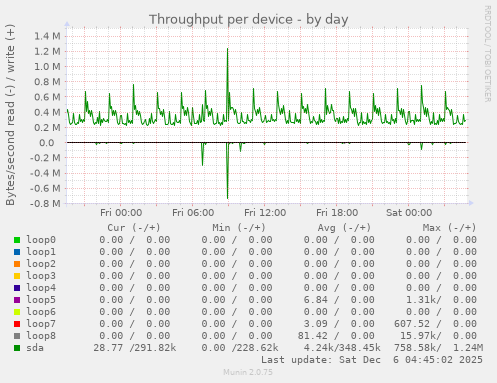The image size is (497, 383).
Task: Click the 'loop6' legend label
Action: pyautogui.click(x=41, y=312)
